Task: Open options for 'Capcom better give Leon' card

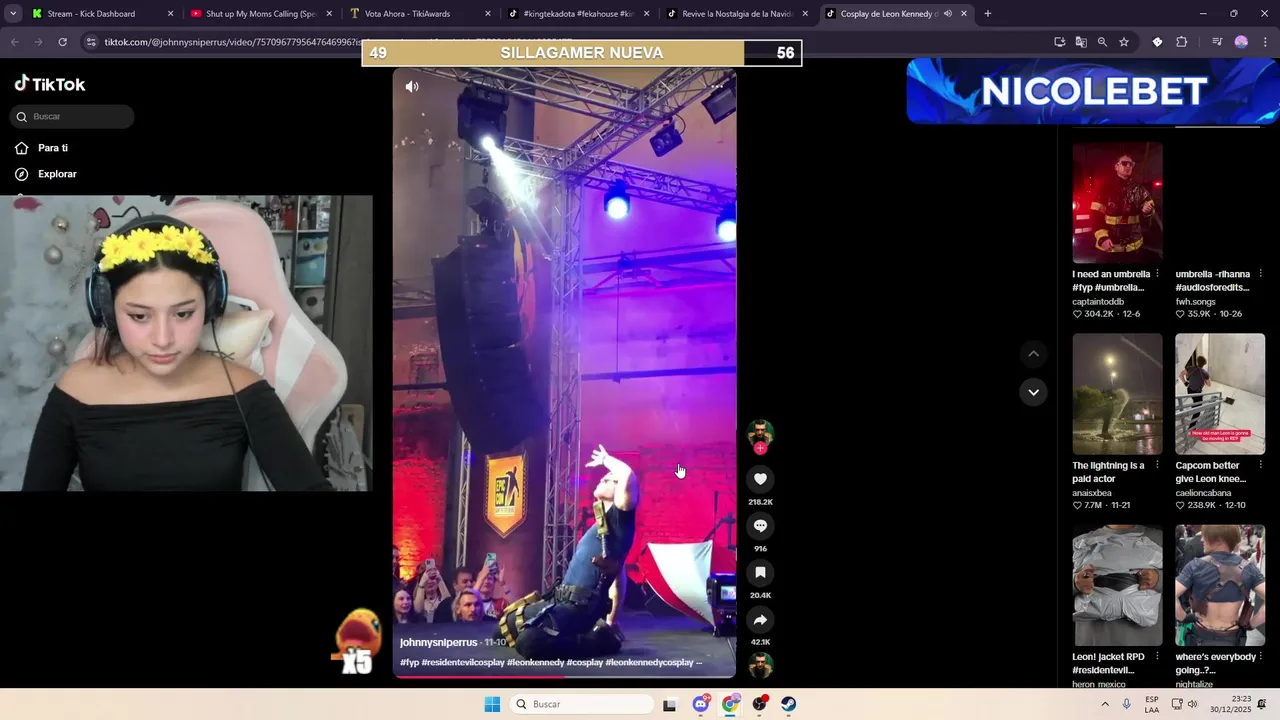Action: point(1260,465)
